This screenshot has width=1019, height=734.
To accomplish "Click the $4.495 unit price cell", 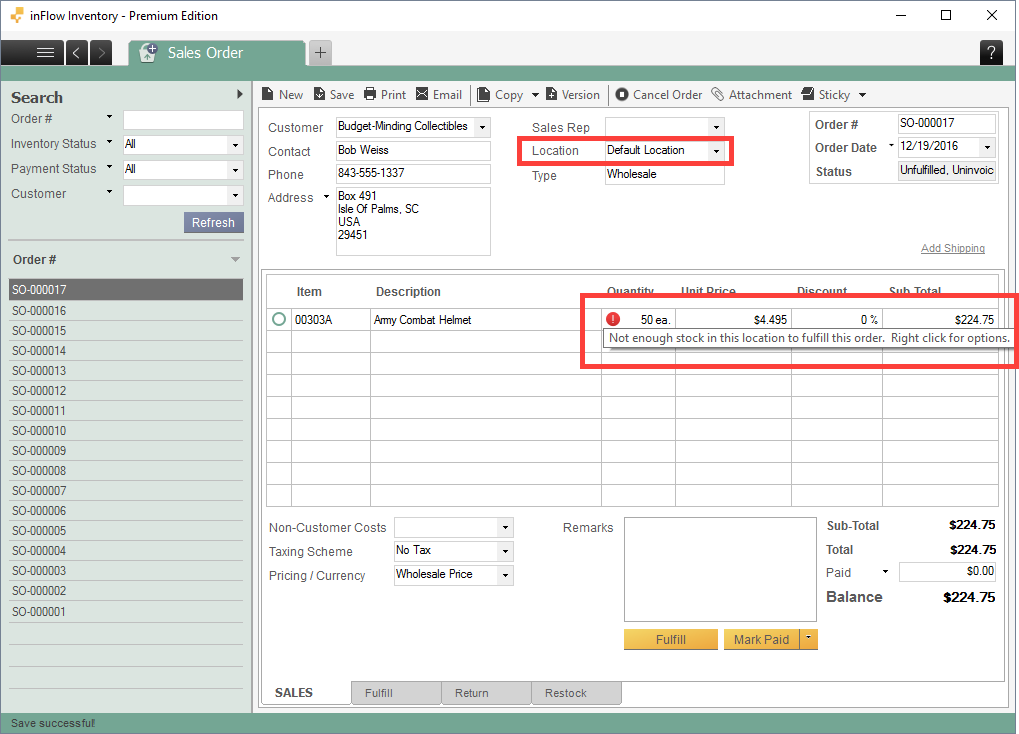I will pyautogui.click(x=733, y=320).
